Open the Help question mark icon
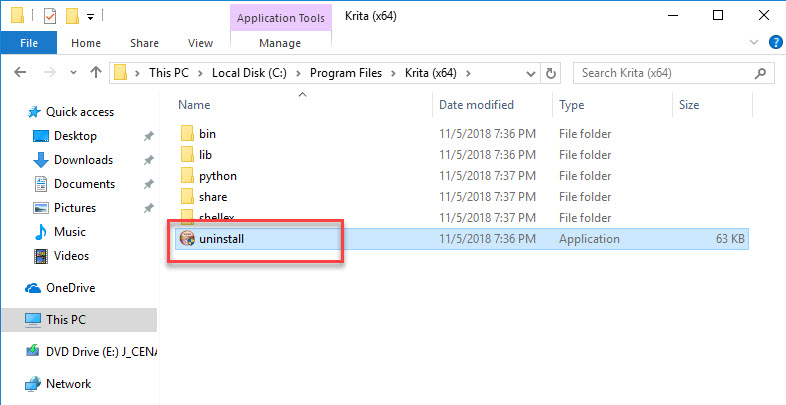786x405 pixels. pyautogui.click(x=775, y=43)
